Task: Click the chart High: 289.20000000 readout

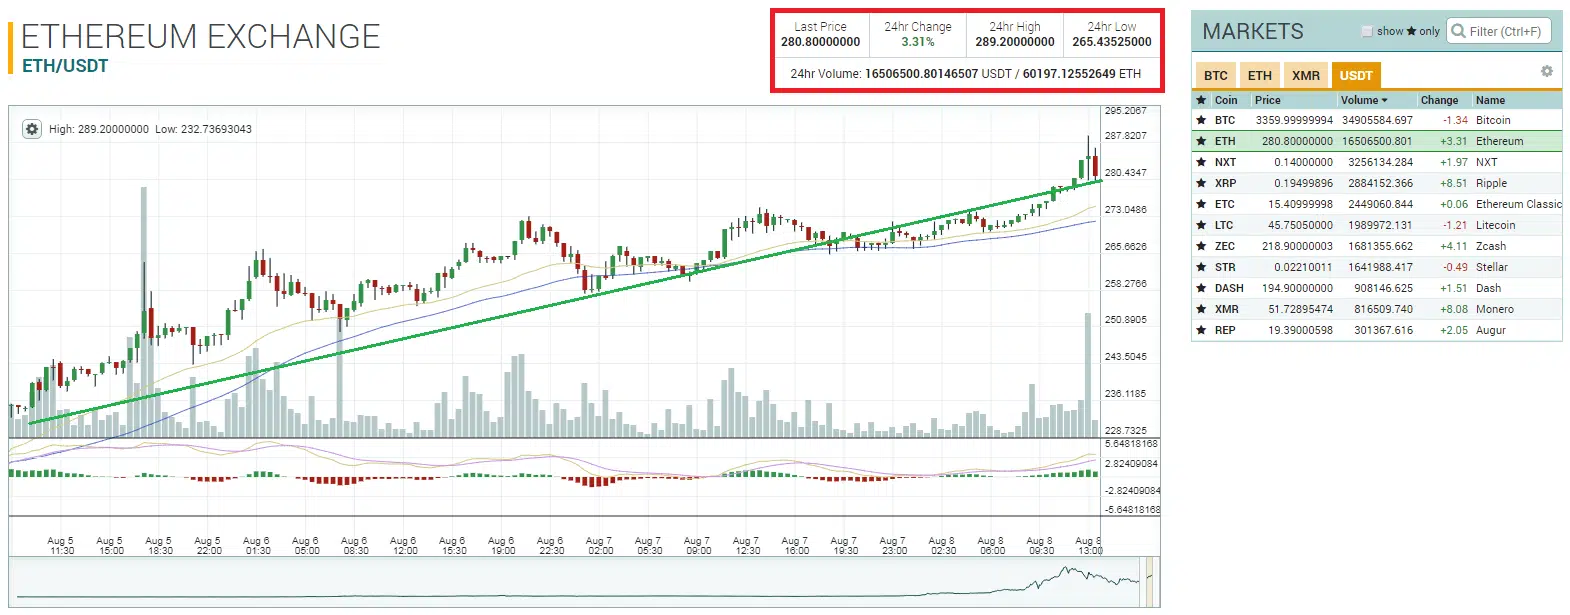Action: coord(99,129)
